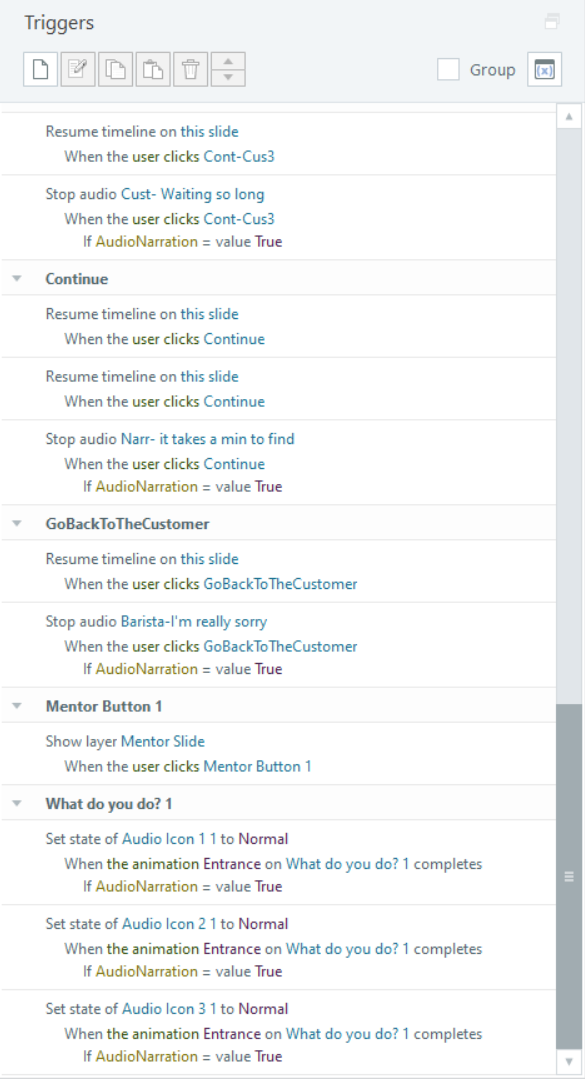Move trigger down with arrow
The height and width of the screenshot is (1079, 585).
228,78
